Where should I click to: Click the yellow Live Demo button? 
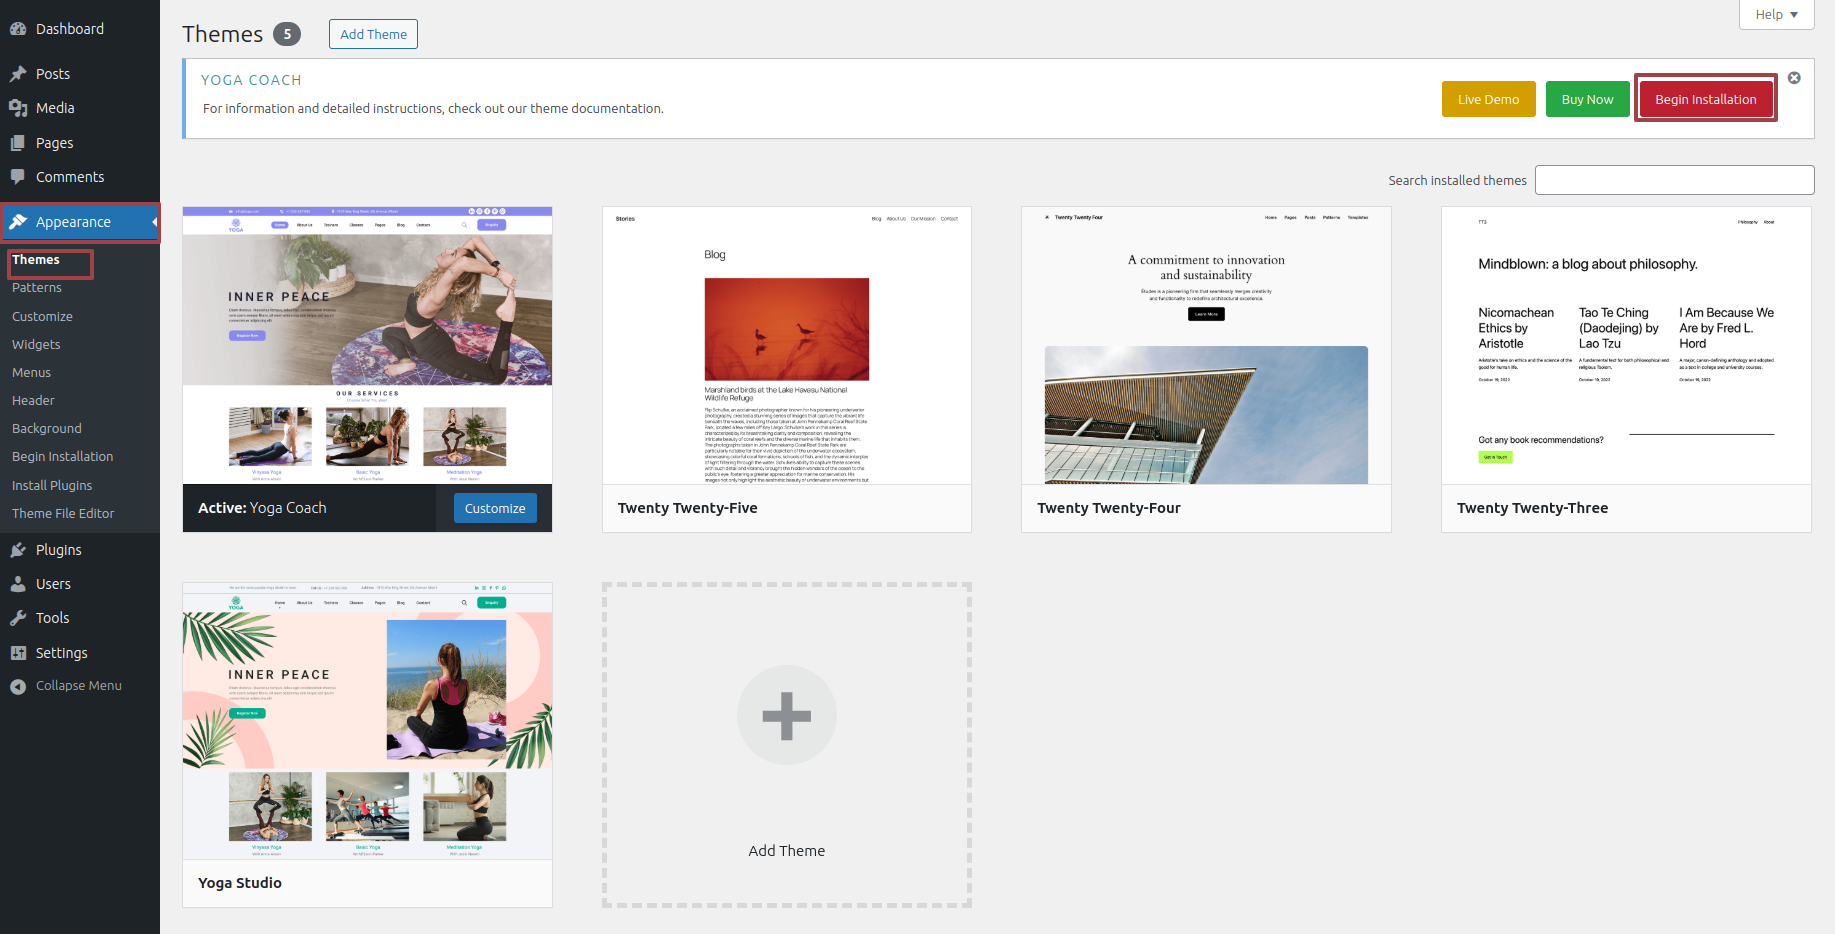pos(1488,99)
